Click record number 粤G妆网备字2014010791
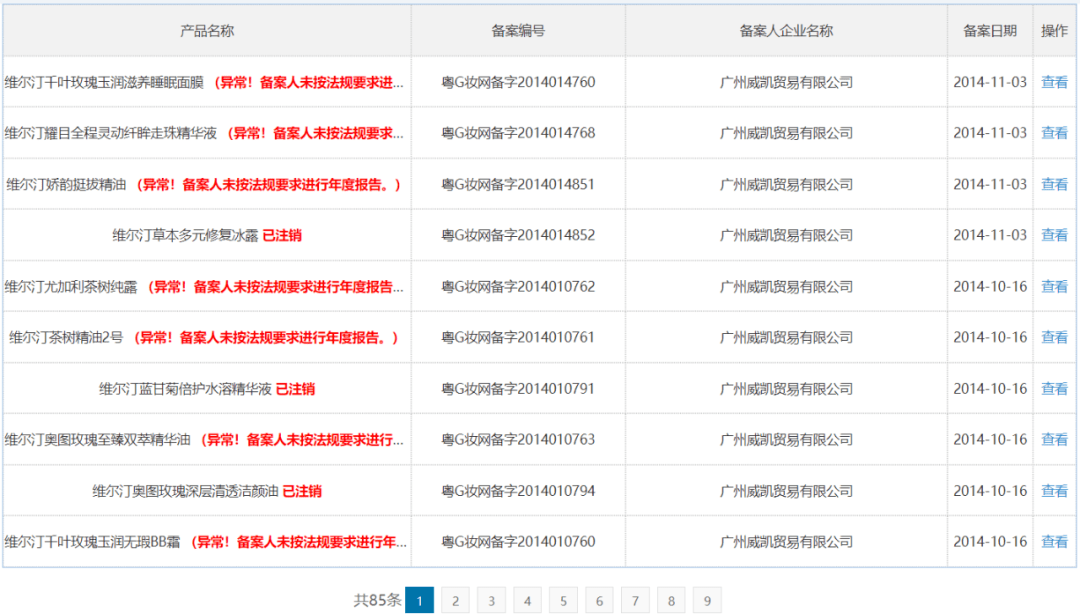The image size is (1080, 614). click(518, 389)
